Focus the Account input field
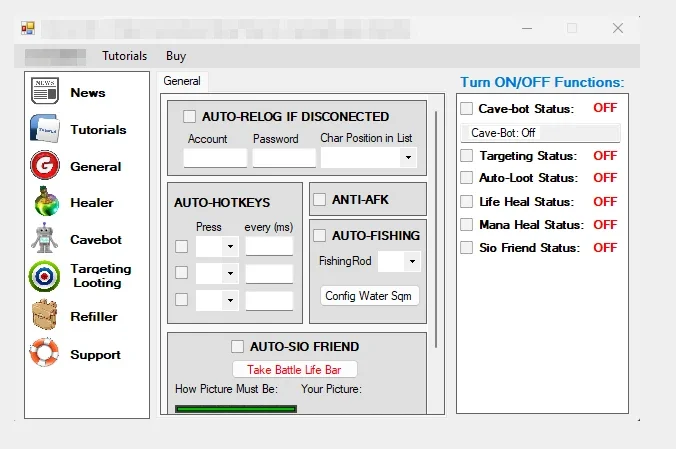Screen dimensions: 676x449 click(215, 158)
